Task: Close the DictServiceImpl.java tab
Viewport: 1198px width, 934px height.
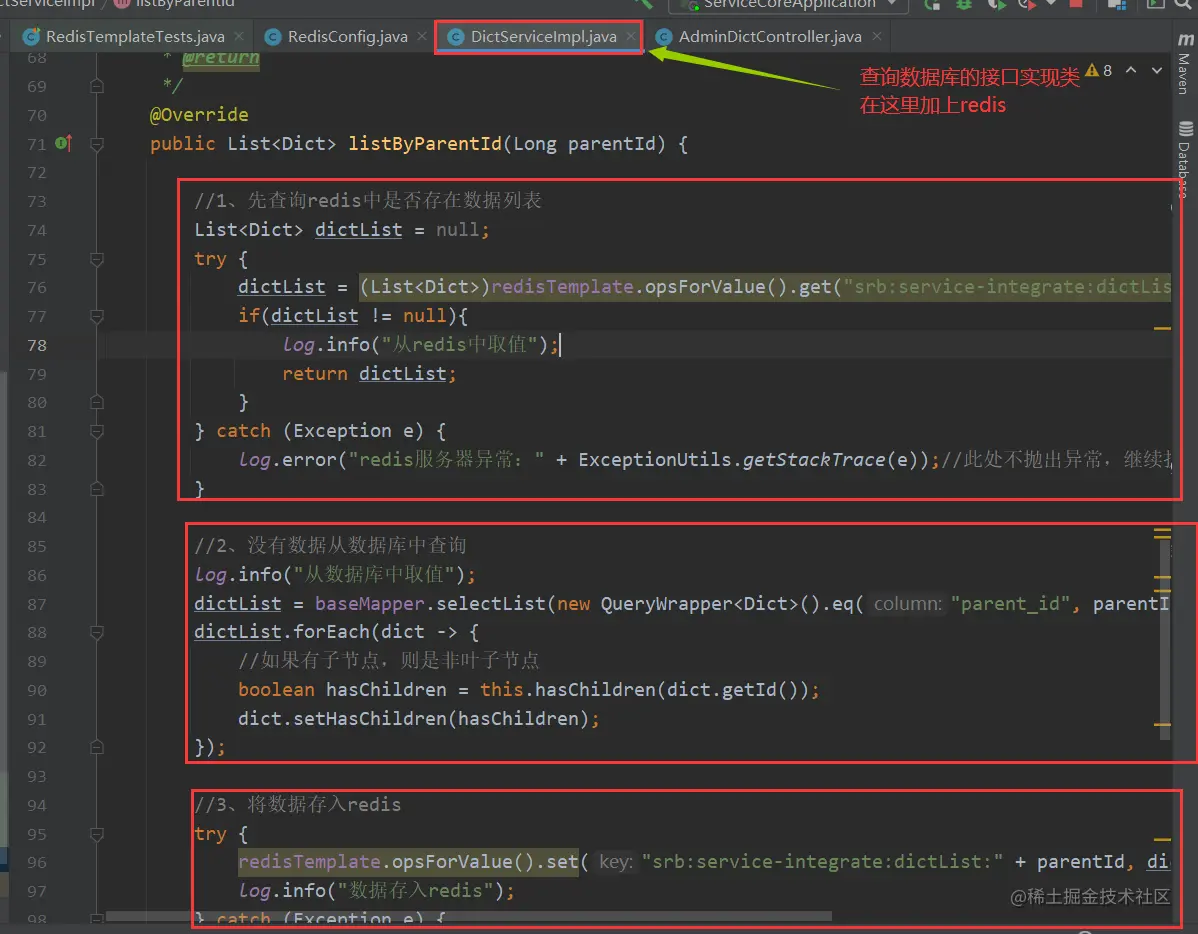Action: click(x=630, y=36)
